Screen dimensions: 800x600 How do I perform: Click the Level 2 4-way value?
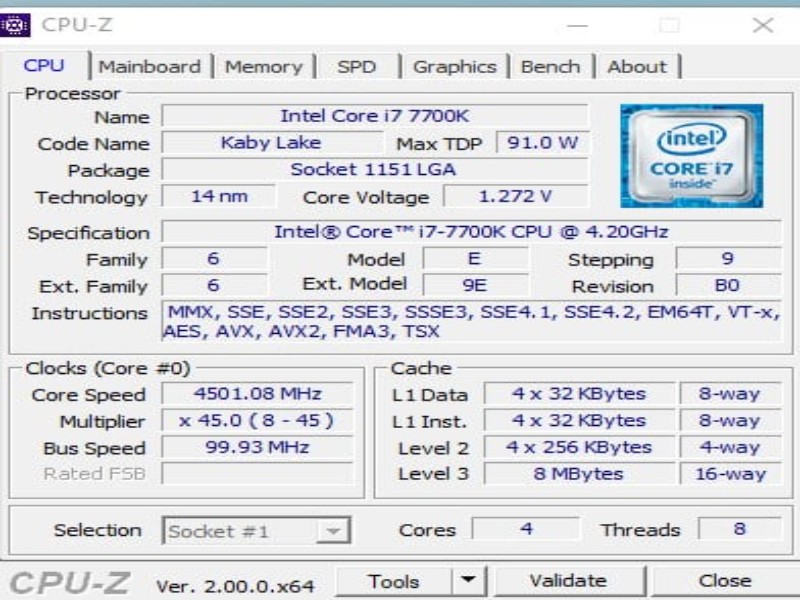pyautogui.click(x=731, y=447)
